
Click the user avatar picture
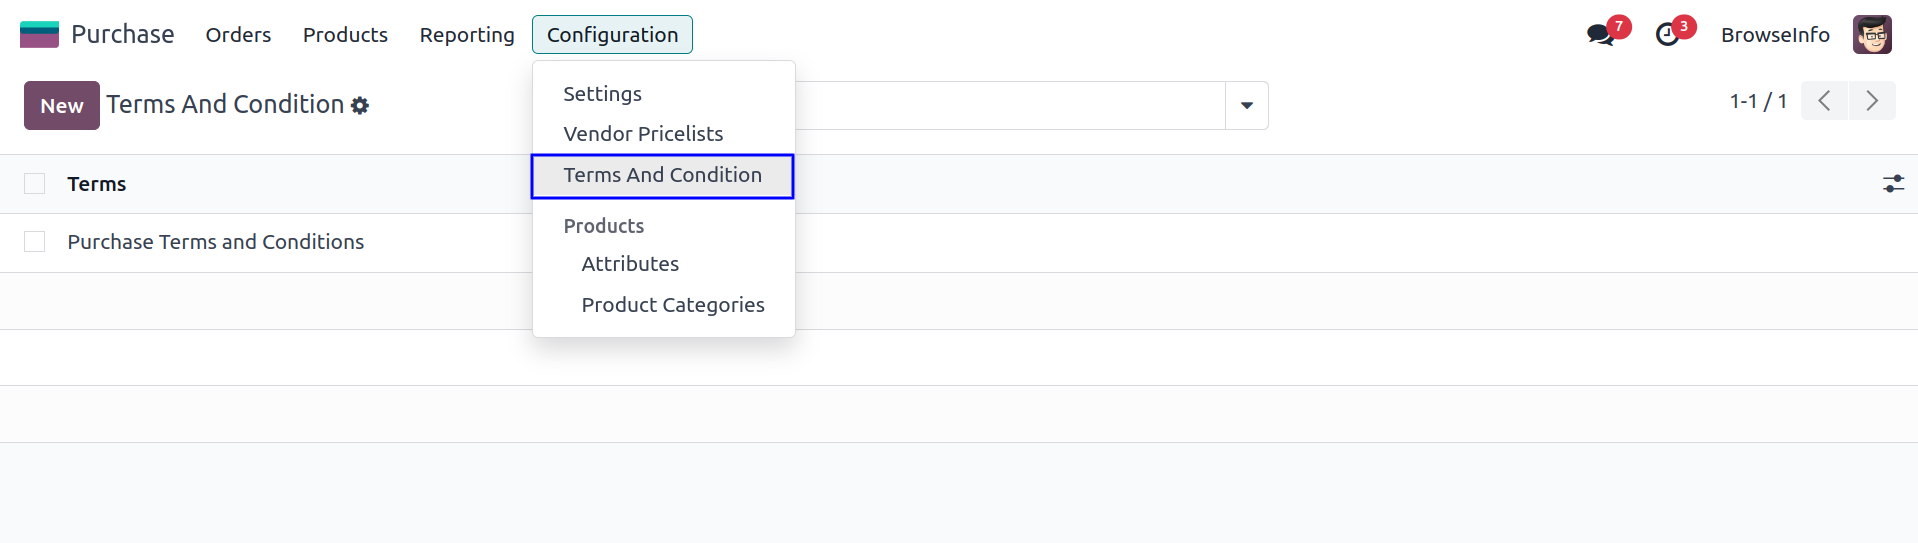(1871, 35)
